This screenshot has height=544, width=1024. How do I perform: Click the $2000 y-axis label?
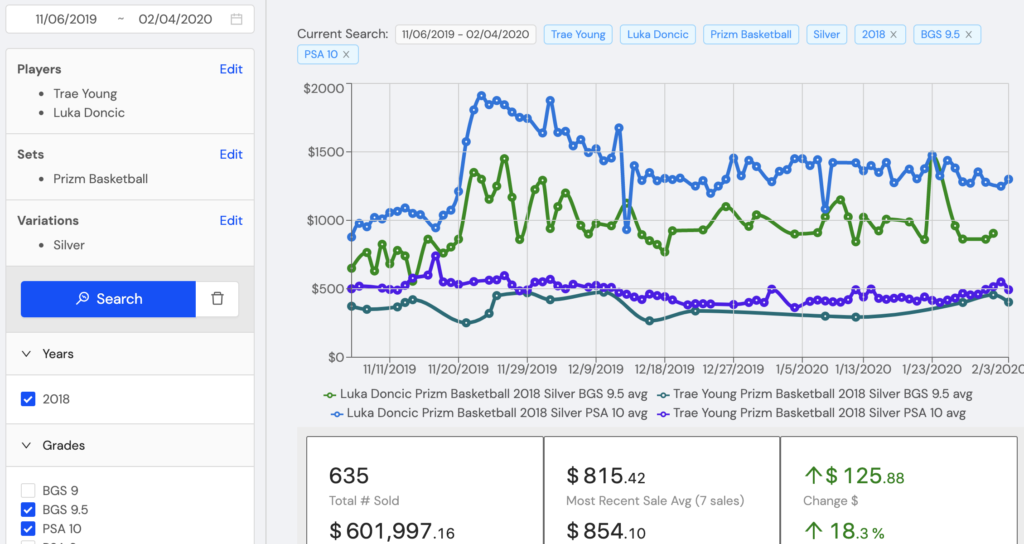323,89
